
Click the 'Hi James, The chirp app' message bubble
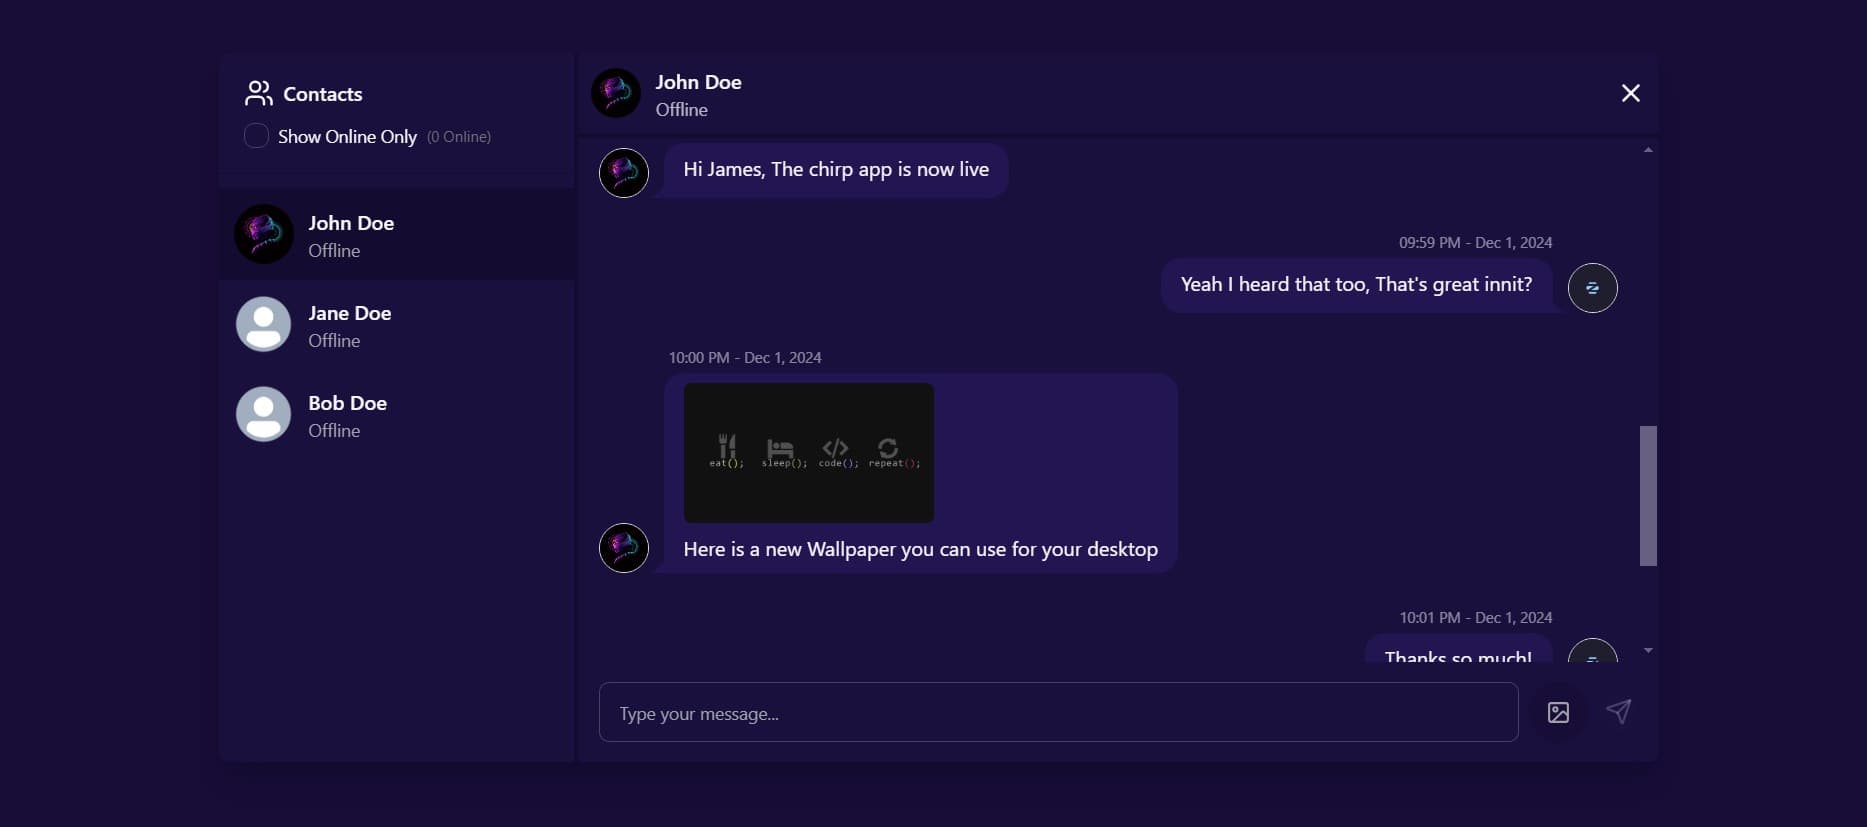point(835,170)
